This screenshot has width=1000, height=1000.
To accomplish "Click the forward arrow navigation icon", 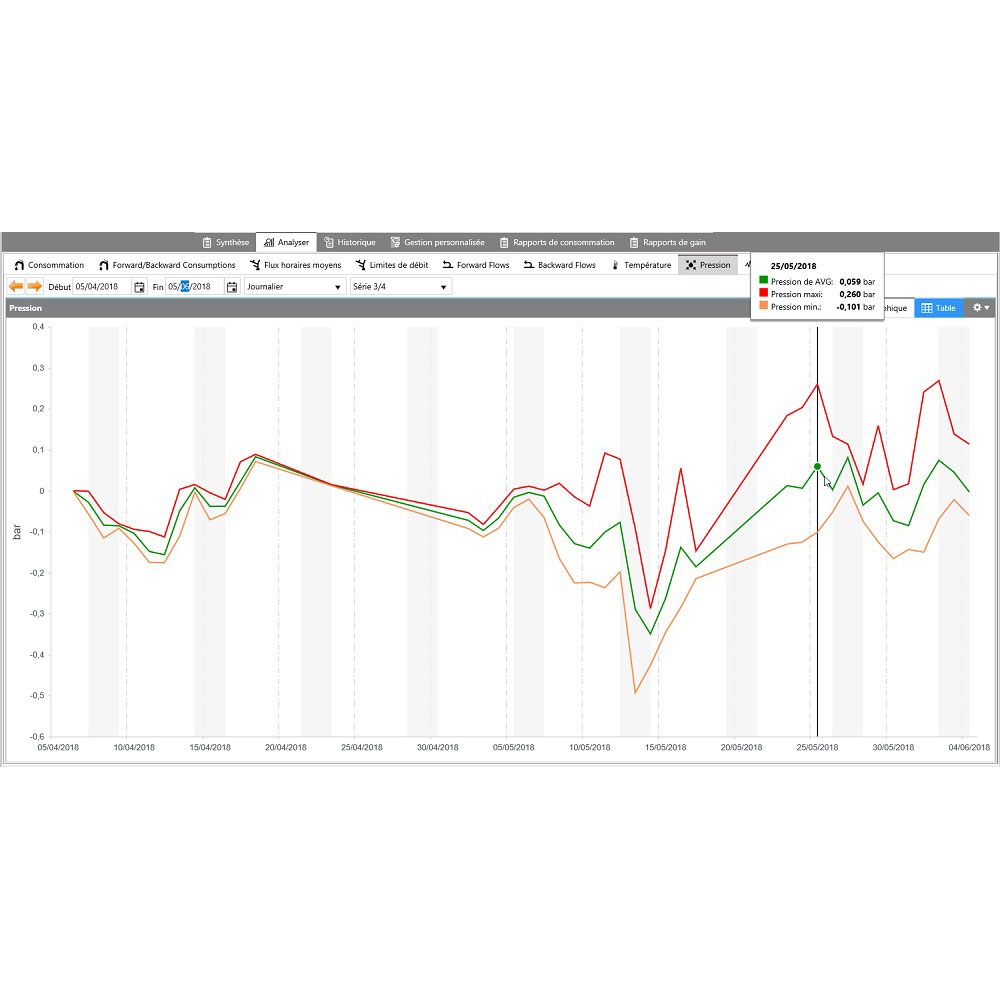I will [x=36, y=286].
